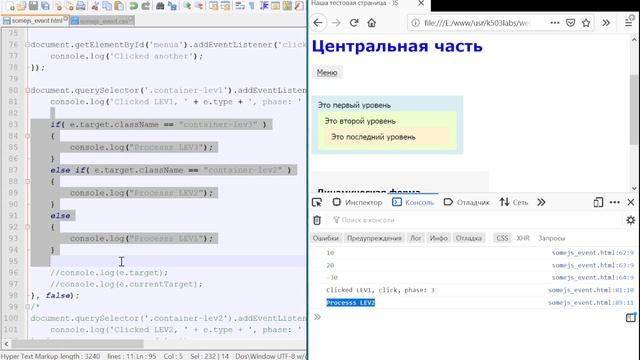Switch to the second Notepad++ file tab
Screen dimensions: 640x360
(102, 20)
